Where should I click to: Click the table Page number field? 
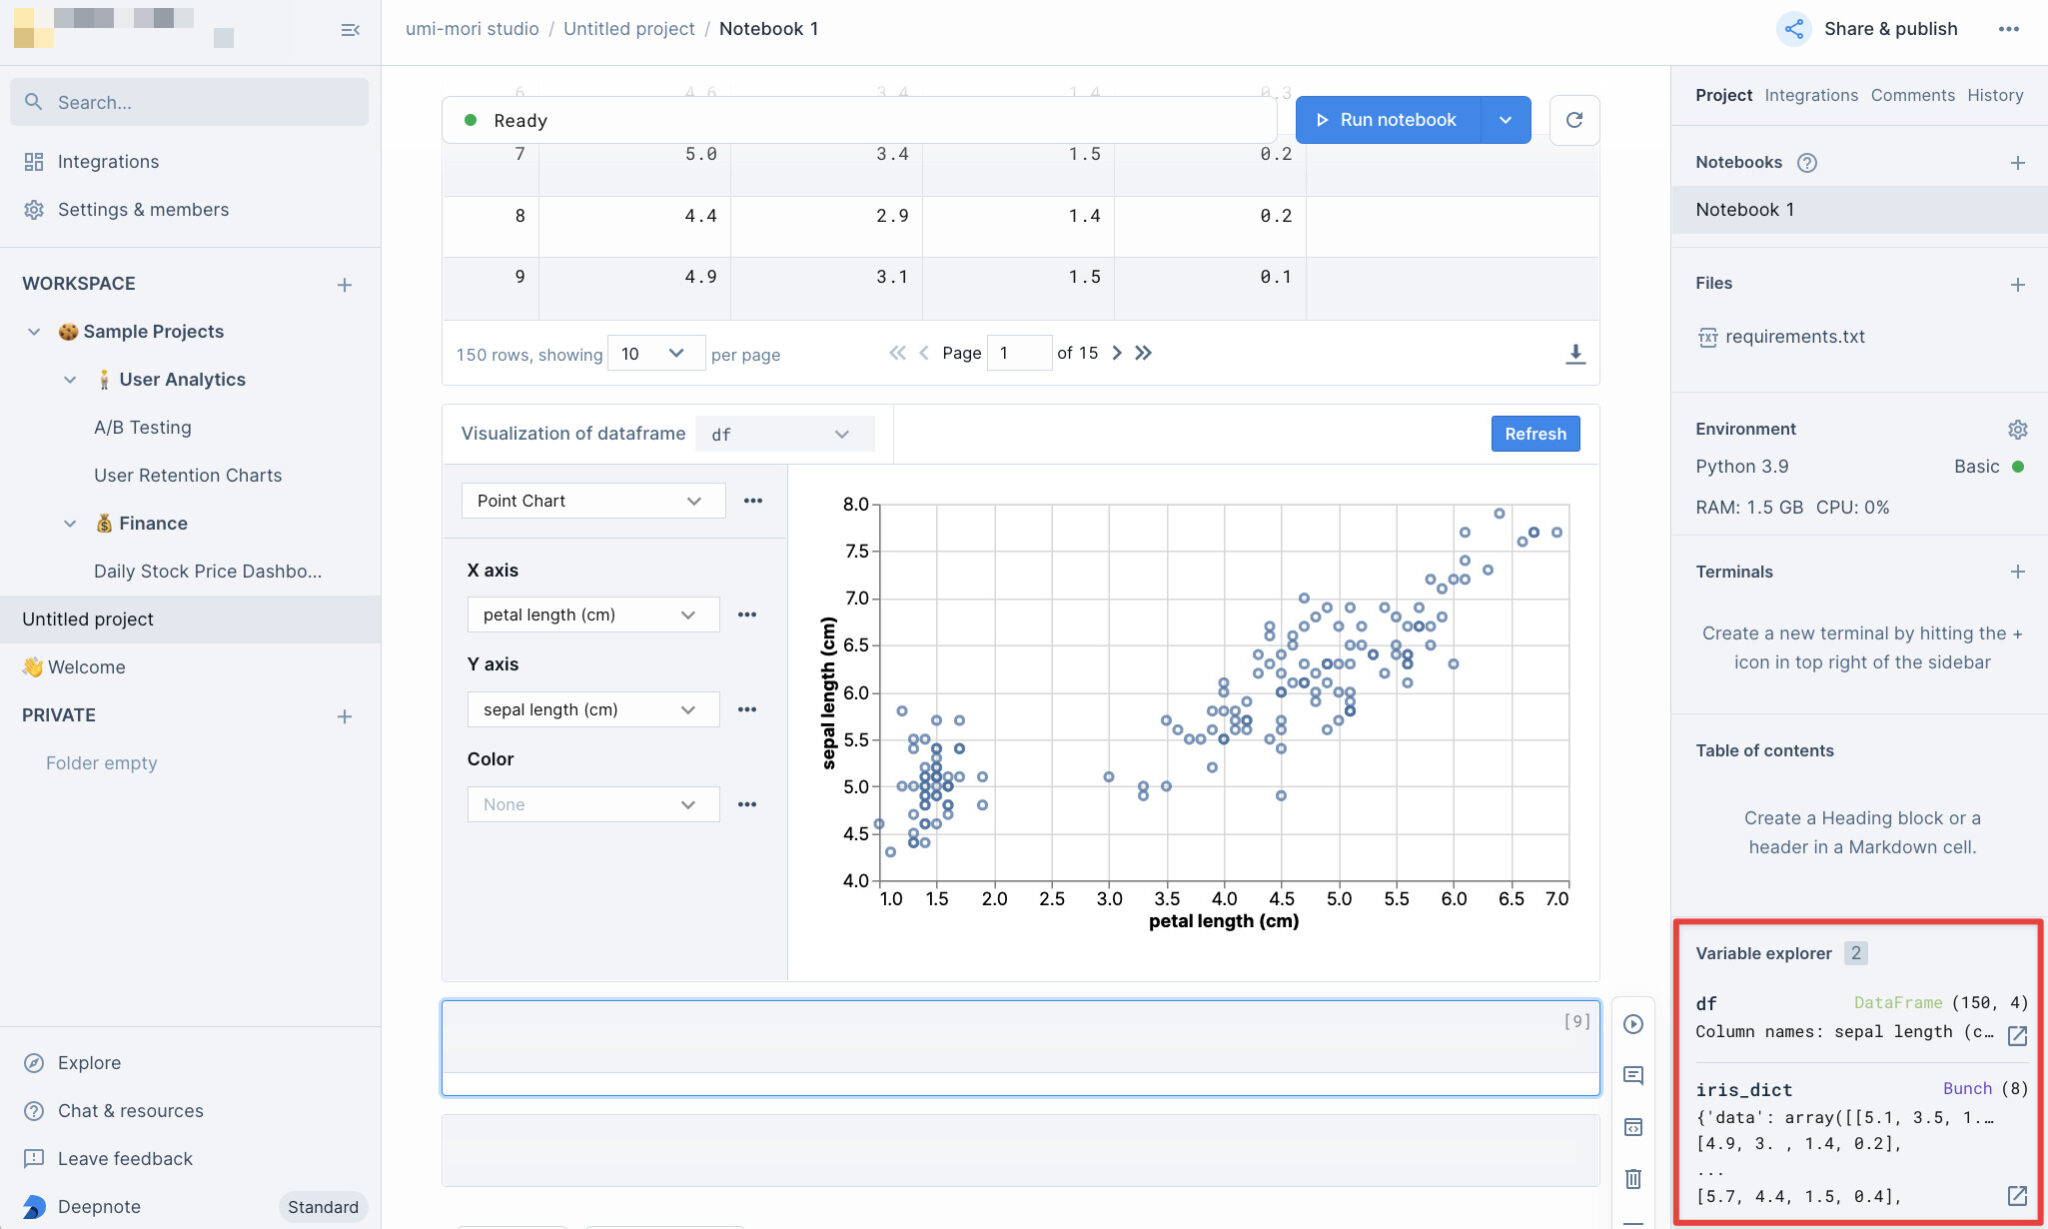point(1018,353)
